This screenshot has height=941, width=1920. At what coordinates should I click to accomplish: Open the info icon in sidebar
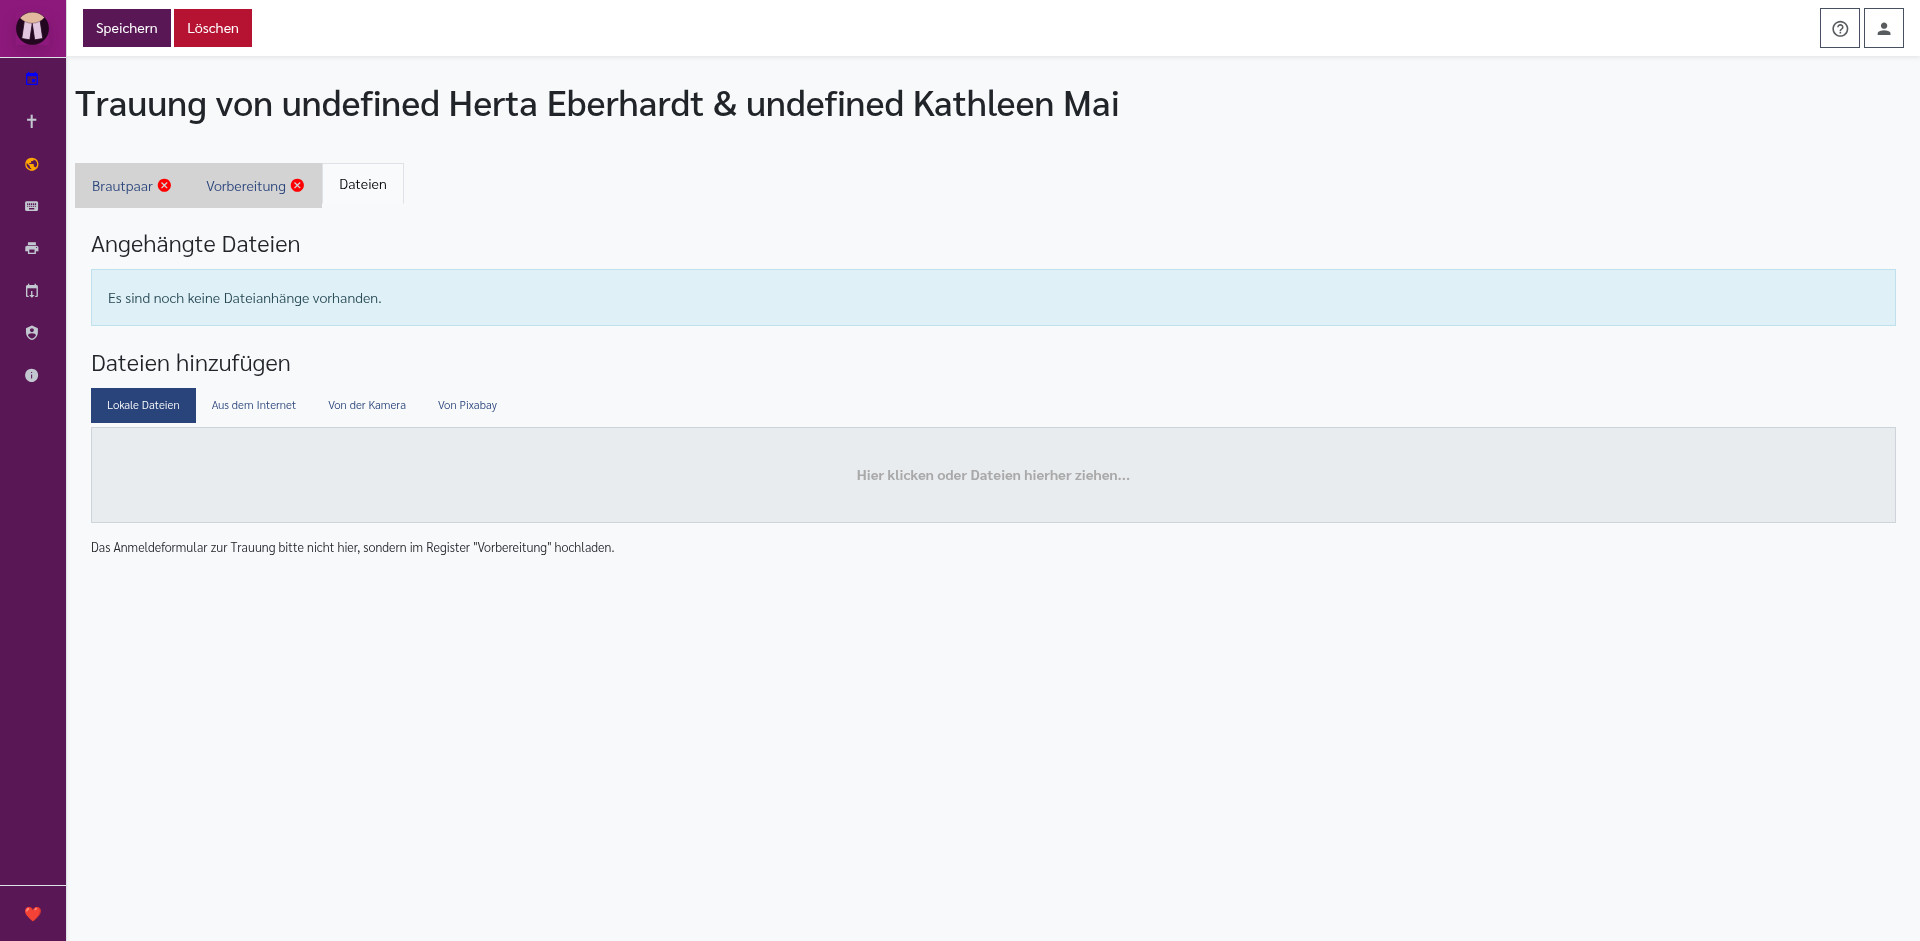coord(32,375)
